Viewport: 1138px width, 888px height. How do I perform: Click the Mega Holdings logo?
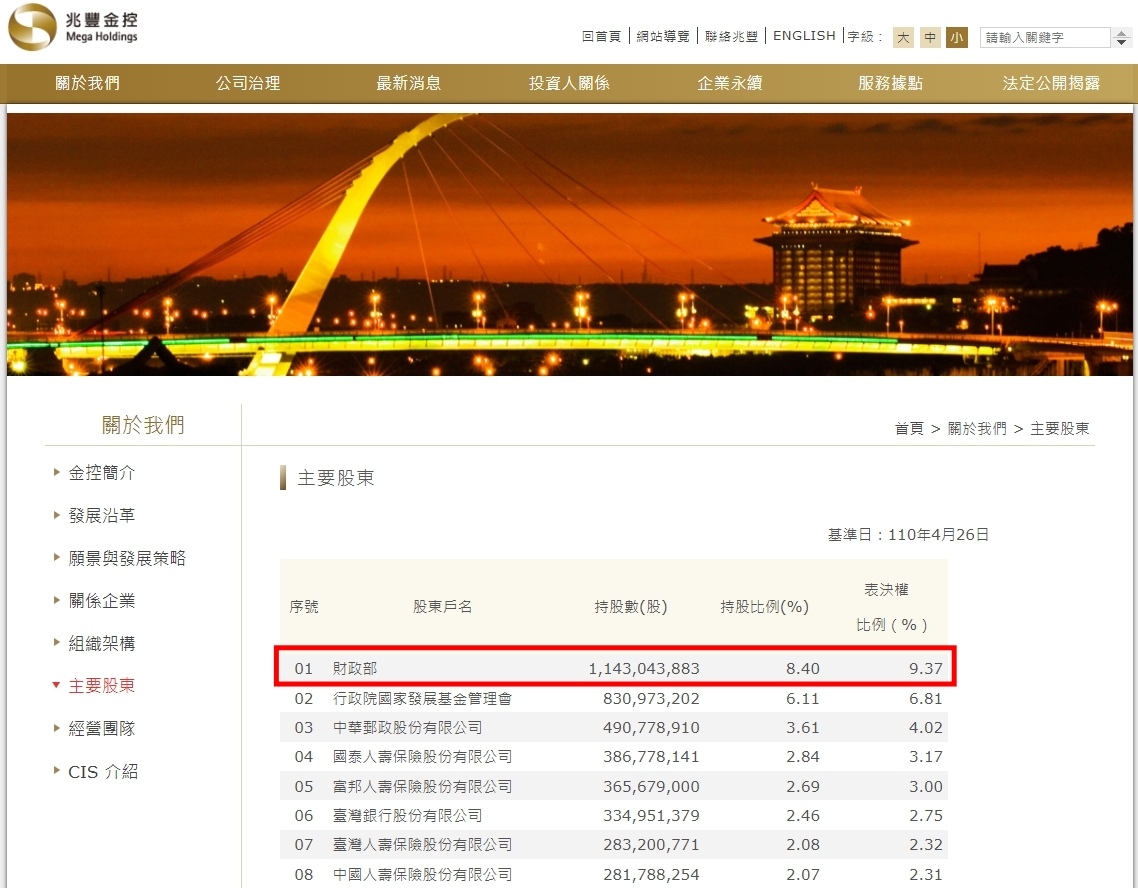click(x=73, y=28)
